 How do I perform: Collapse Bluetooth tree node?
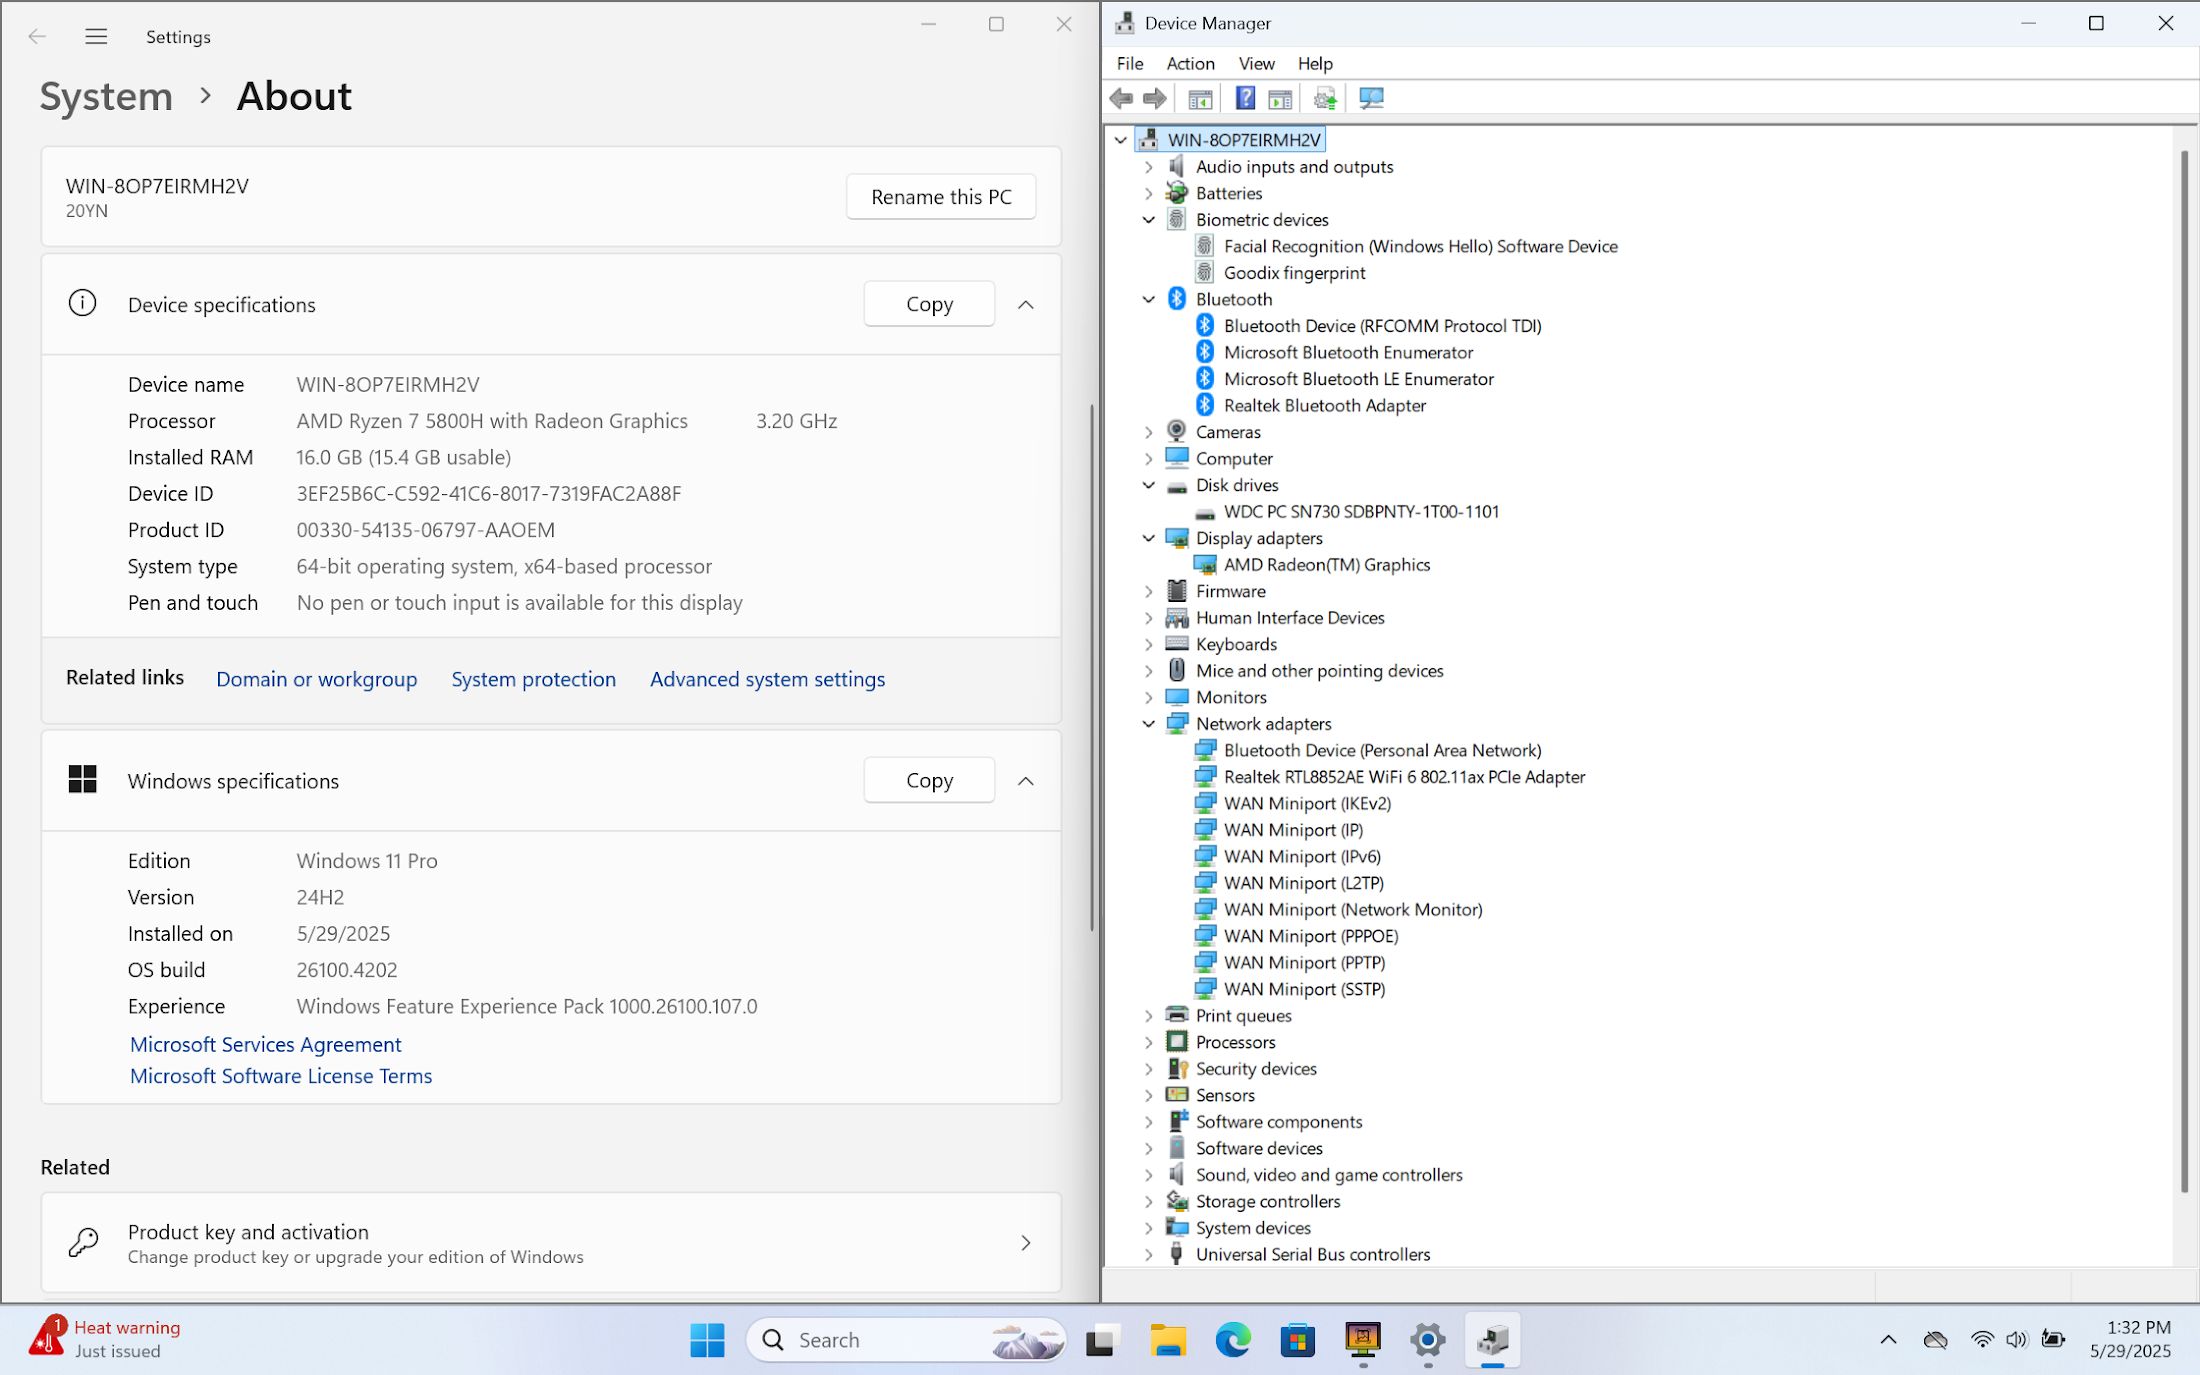click(1148, 300)
